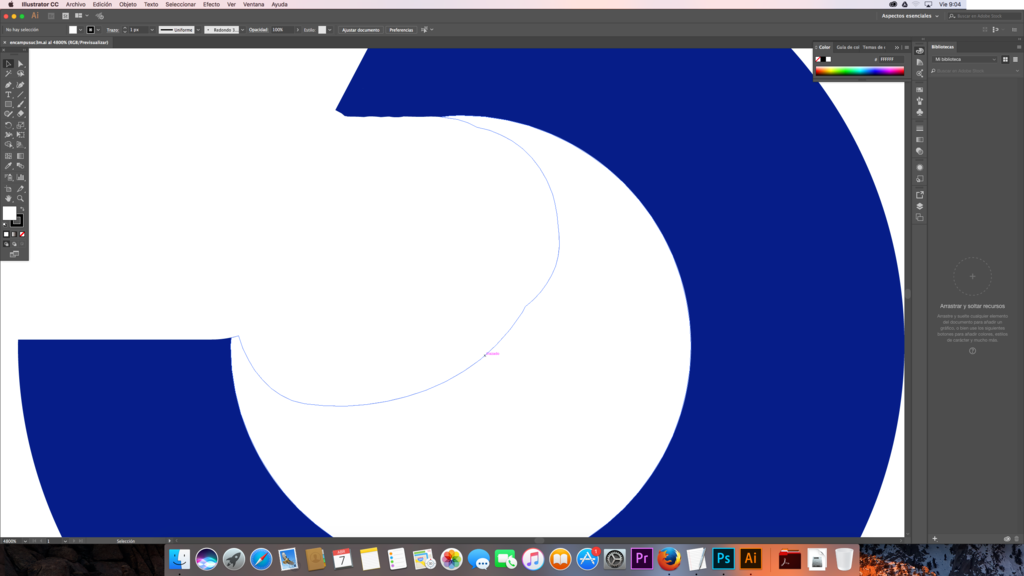Pick a hue from the color spectrum bar
The height and width of the screenshot is (576, 1024).
pos(859,71)
